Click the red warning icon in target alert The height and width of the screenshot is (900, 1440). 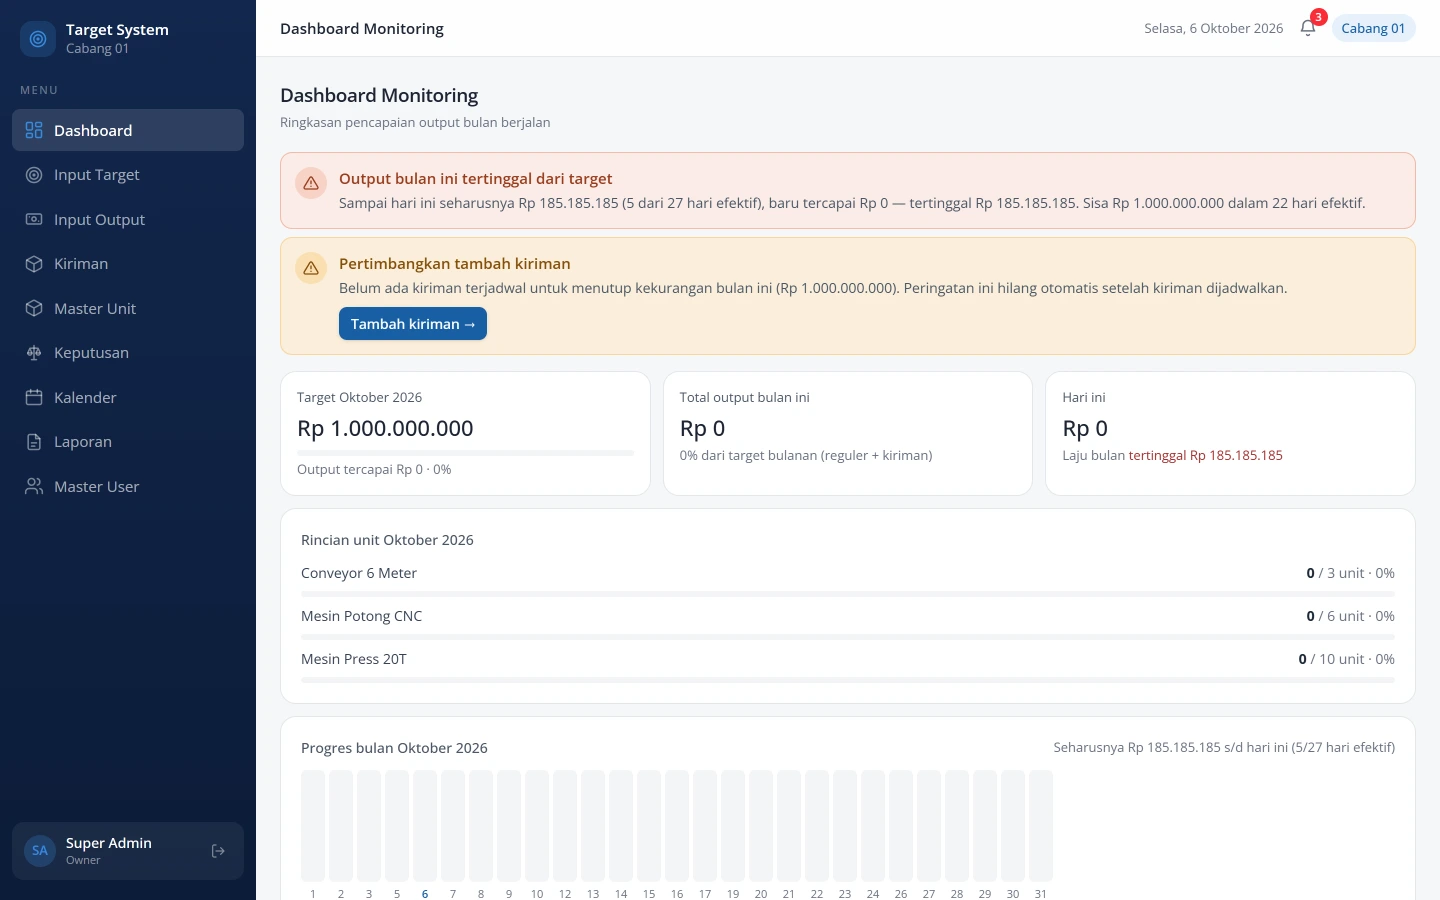point(311,183)
